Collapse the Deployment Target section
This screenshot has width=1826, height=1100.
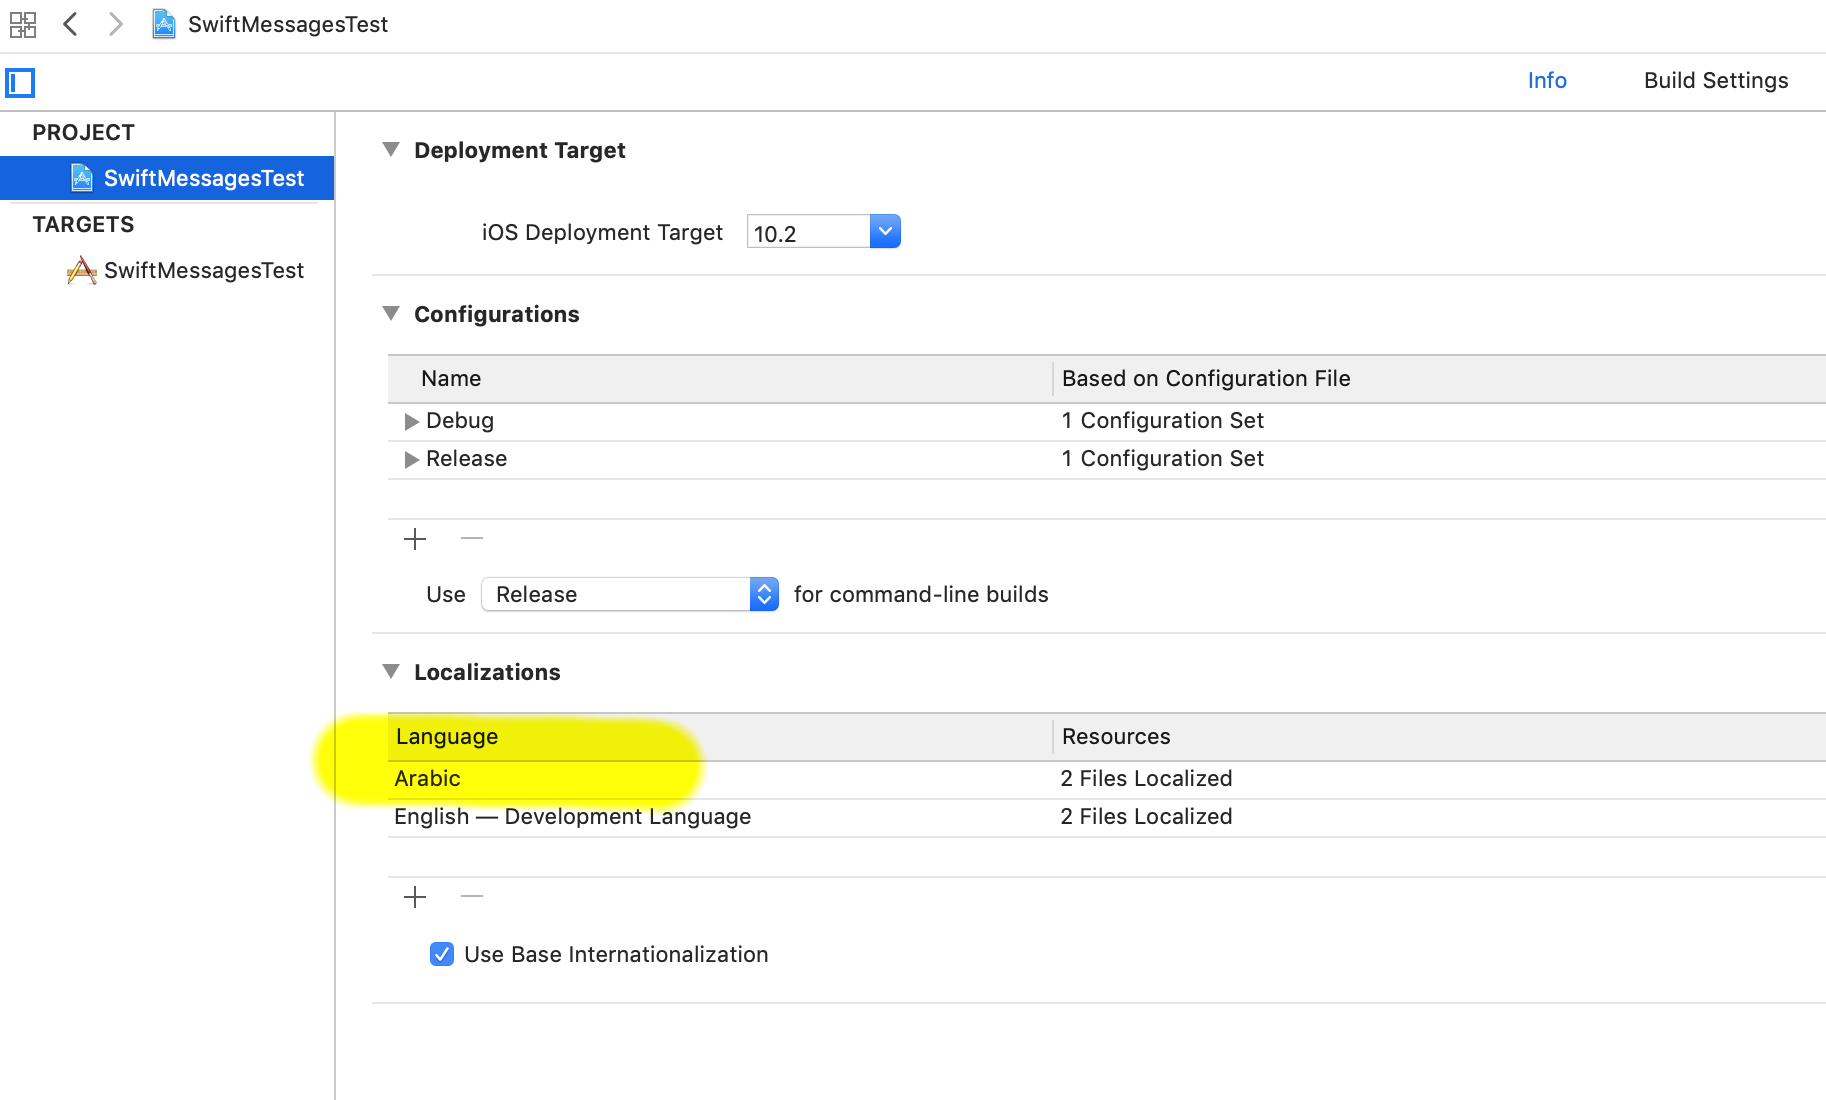391,149
